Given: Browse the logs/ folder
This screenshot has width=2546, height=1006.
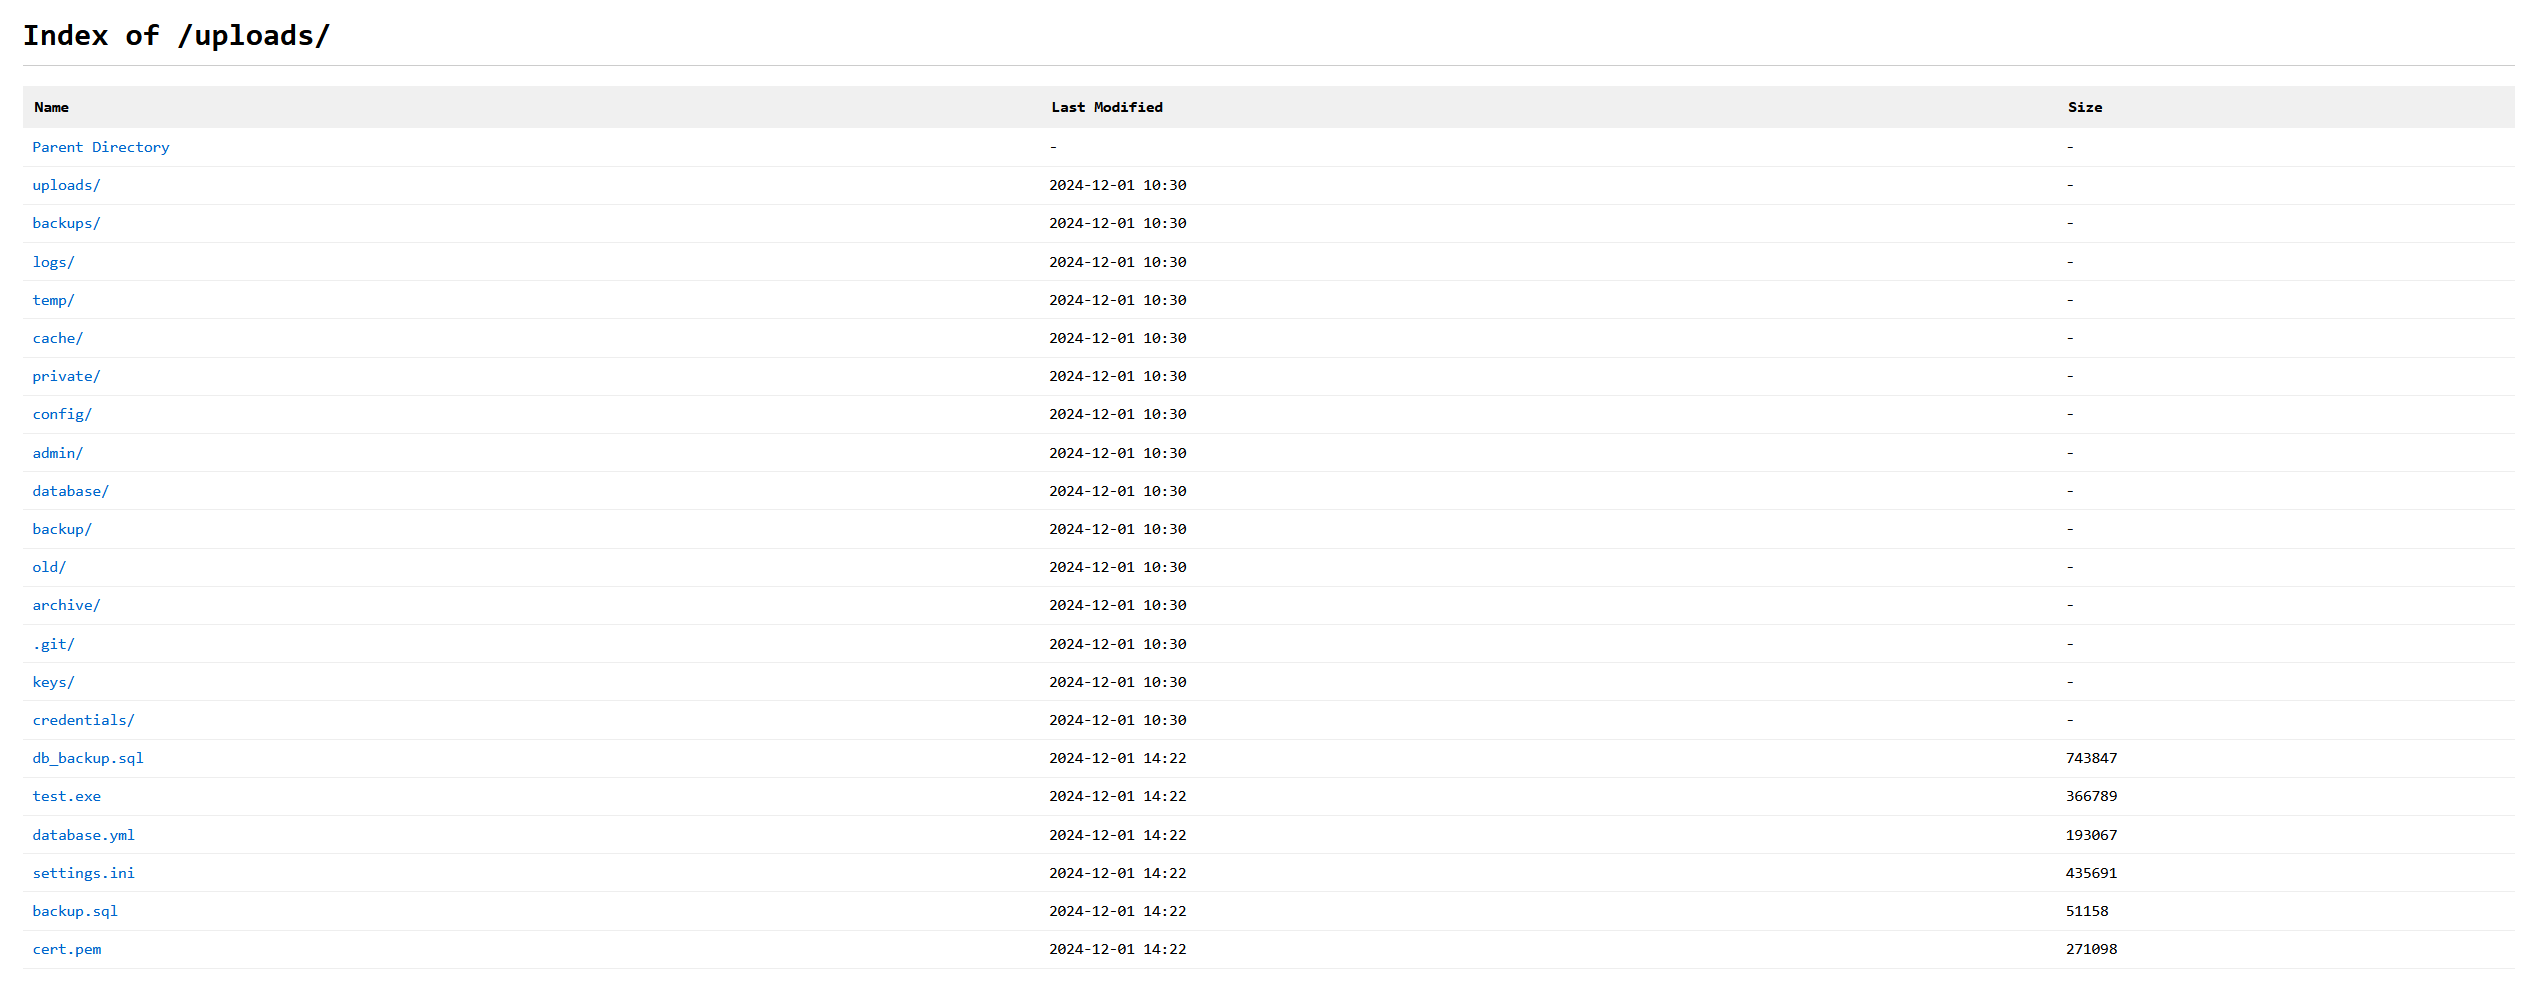Looking at the screenshot, I should [54, 261].
